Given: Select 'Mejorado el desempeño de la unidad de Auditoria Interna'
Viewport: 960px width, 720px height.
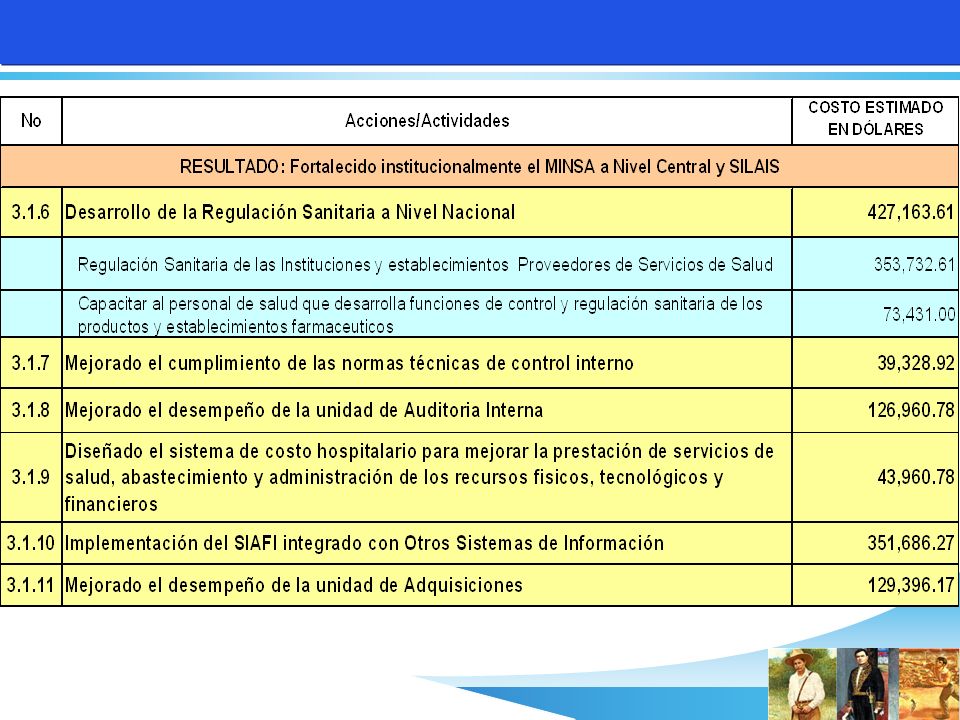Looking at the screenshot, I should coord(304,410).
